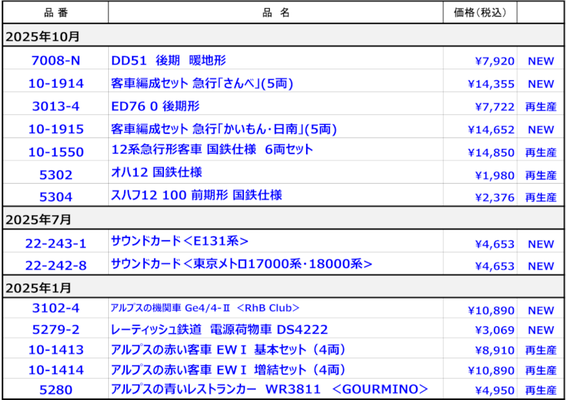
Task: Click price ¥2,376
Action: coord(494,197)
